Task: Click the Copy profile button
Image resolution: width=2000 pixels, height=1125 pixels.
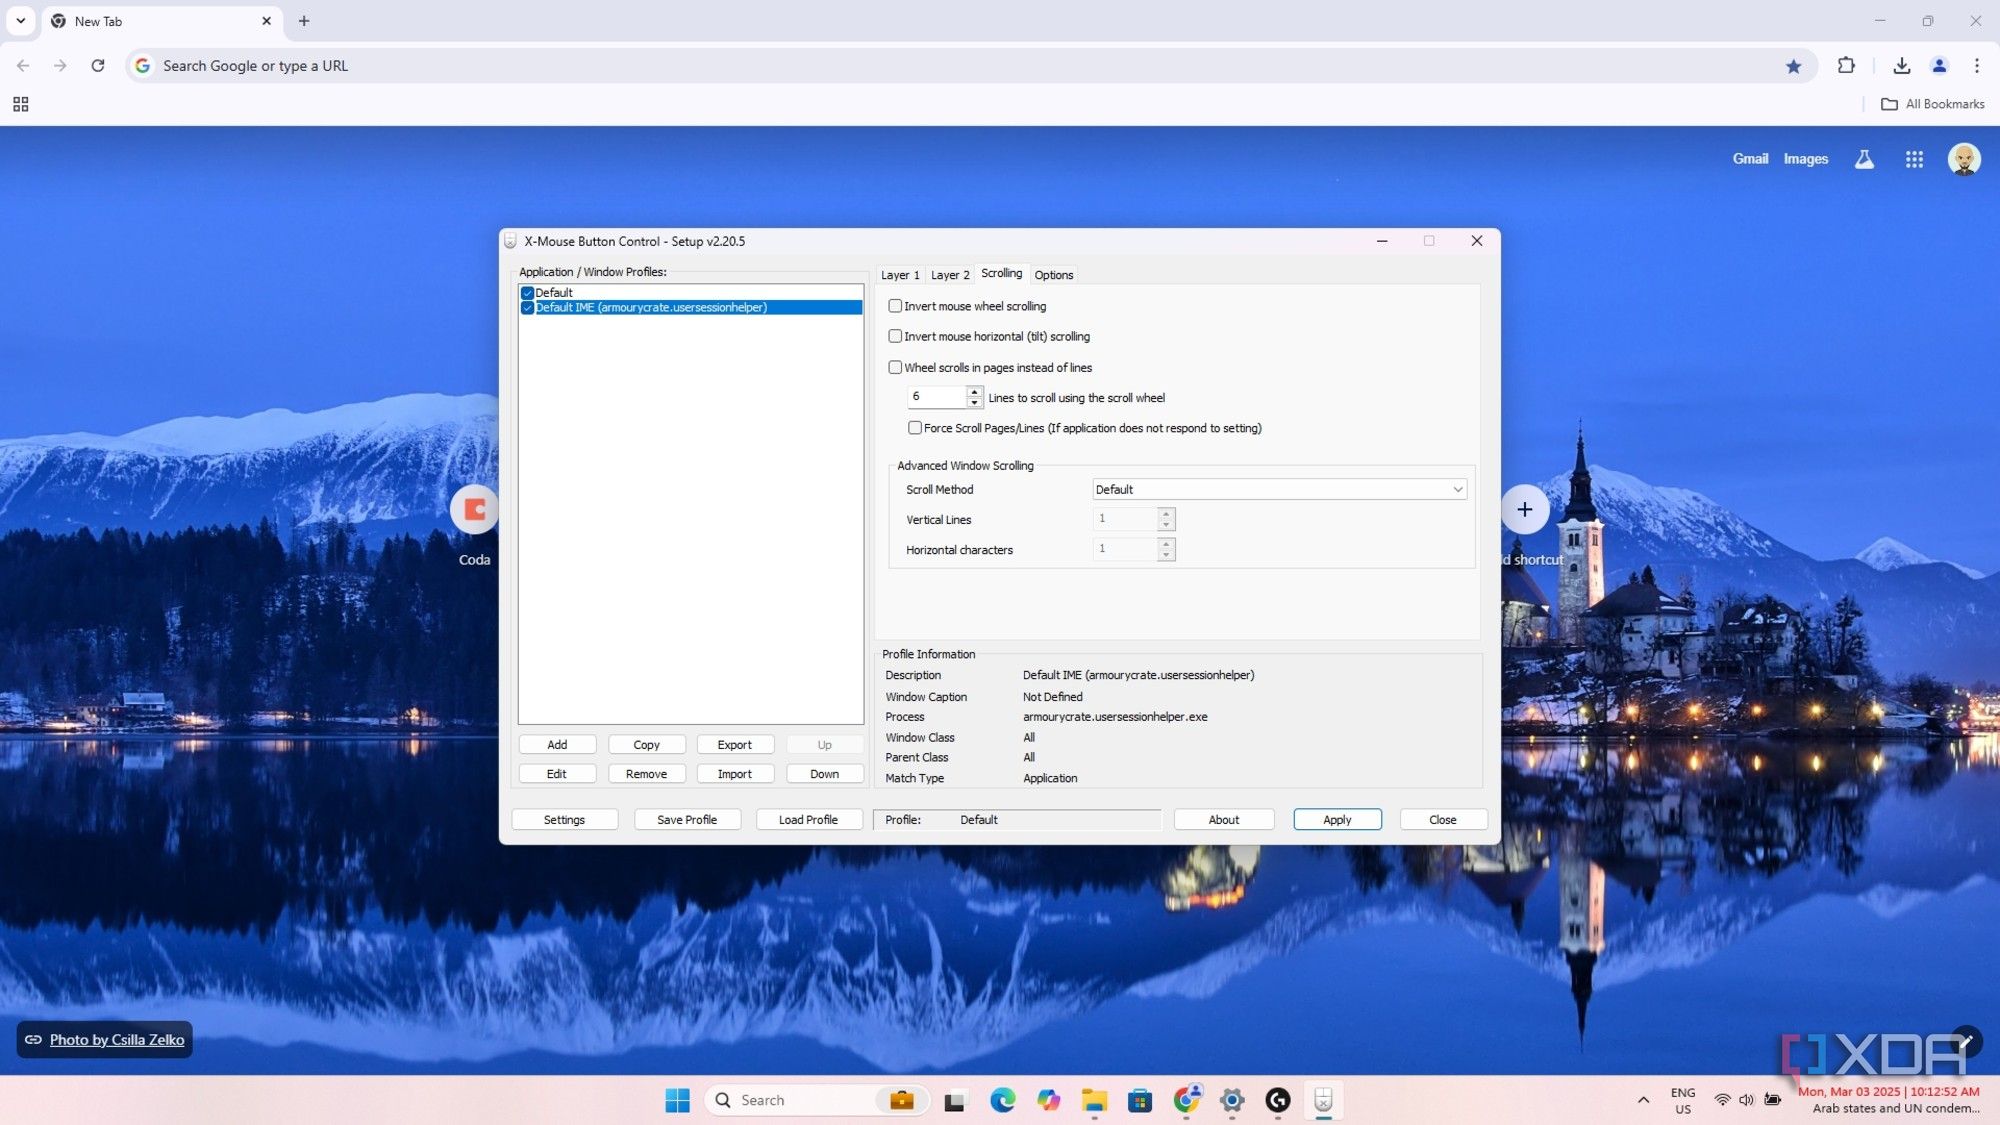Action: pos(646,745)
